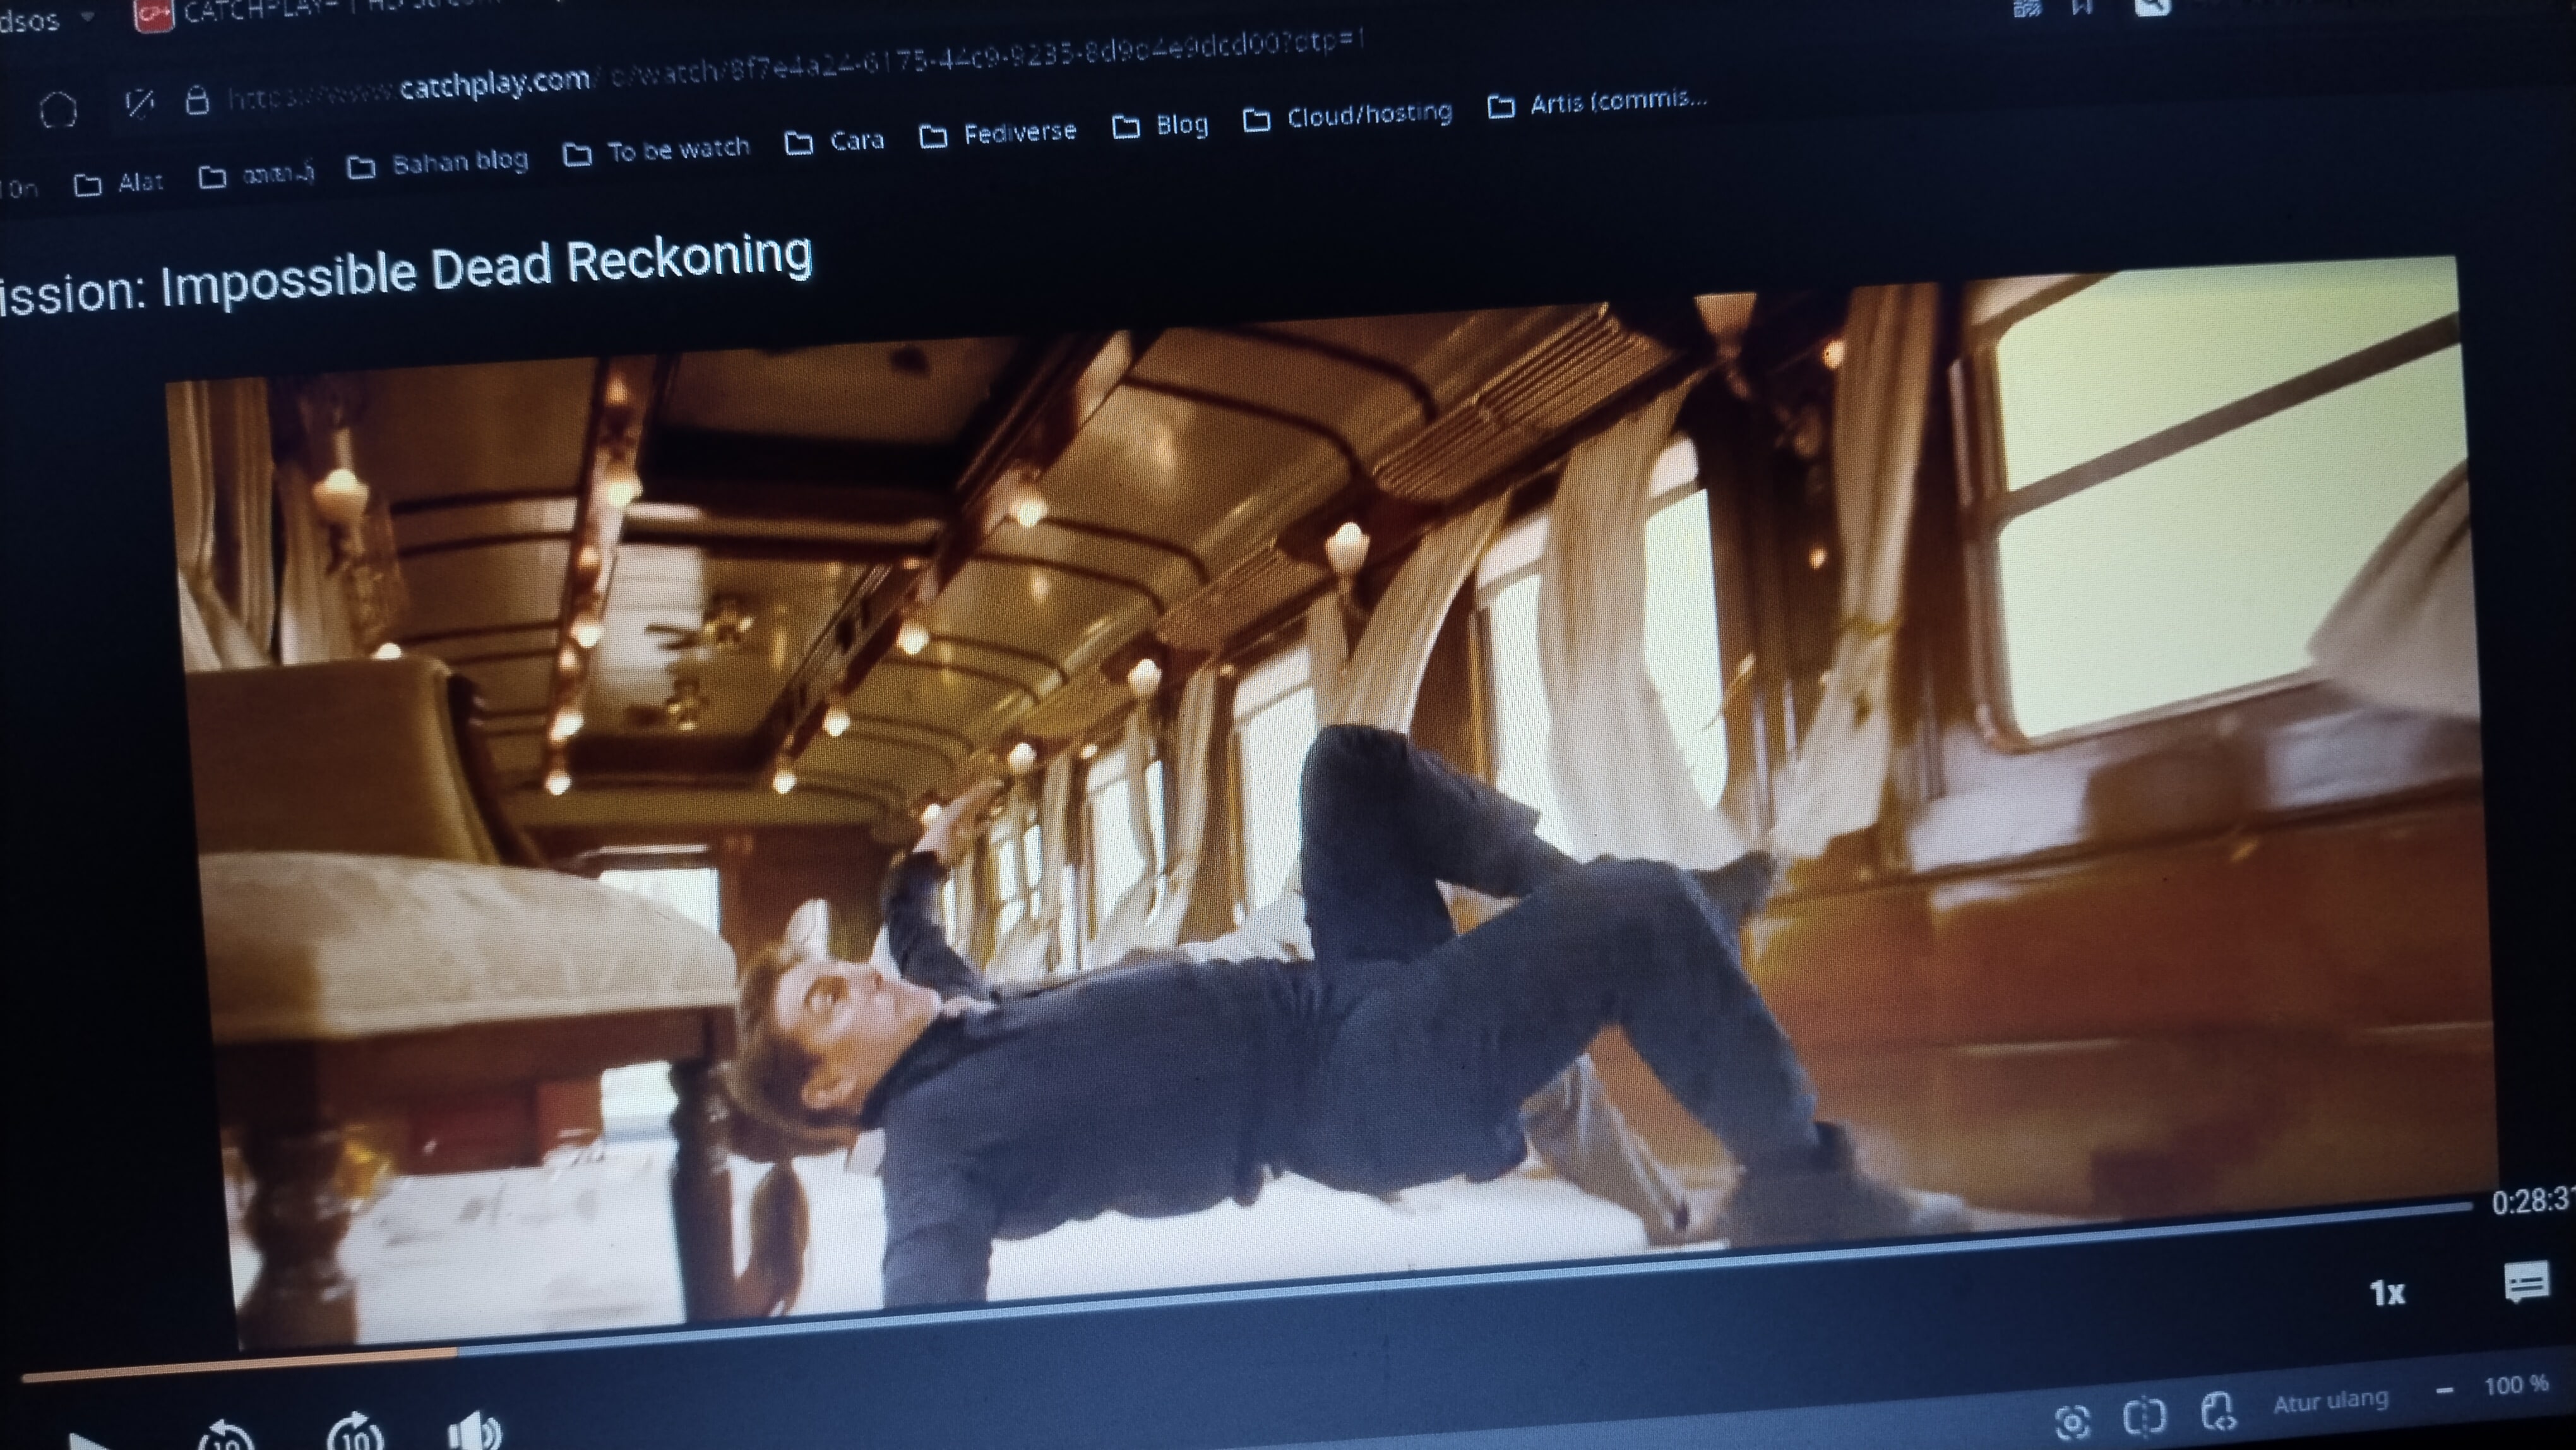
Task: Mute the video with the speaker icon
Action: tap(475, 1432)
